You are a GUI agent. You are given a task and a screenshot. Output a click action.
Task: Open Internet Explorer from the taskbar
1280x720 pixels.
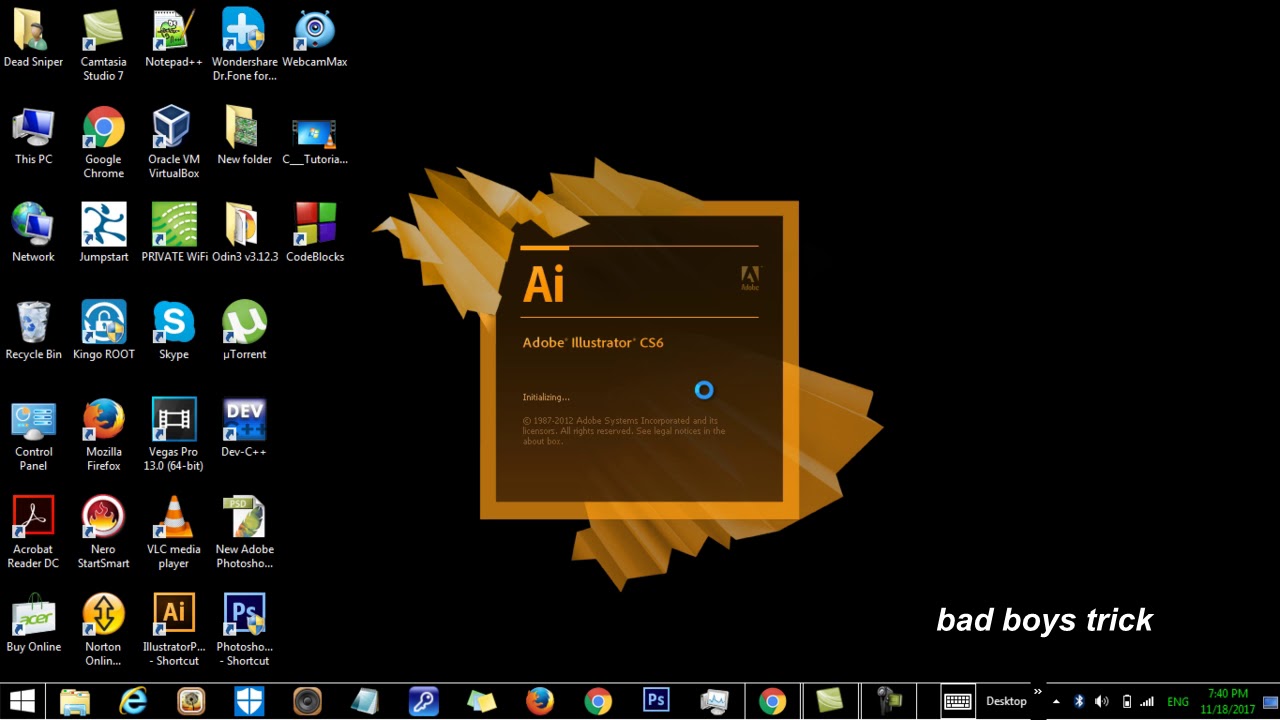pyautogui.click(x=133, y=701)
